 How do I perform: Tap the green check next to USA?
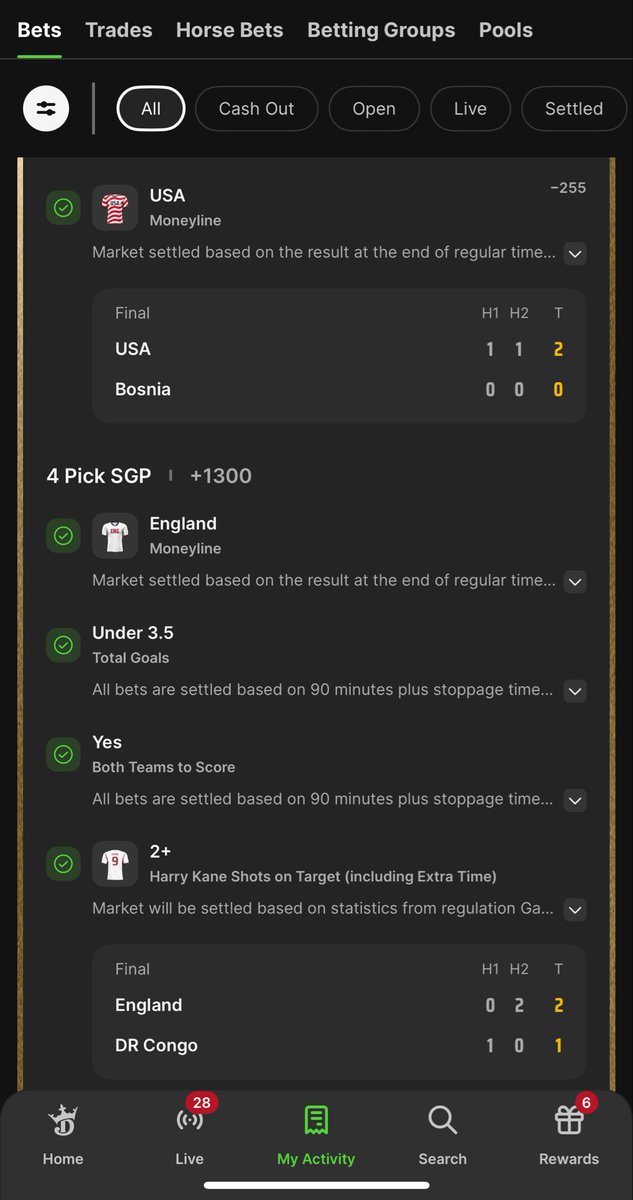tap(63, 208)
